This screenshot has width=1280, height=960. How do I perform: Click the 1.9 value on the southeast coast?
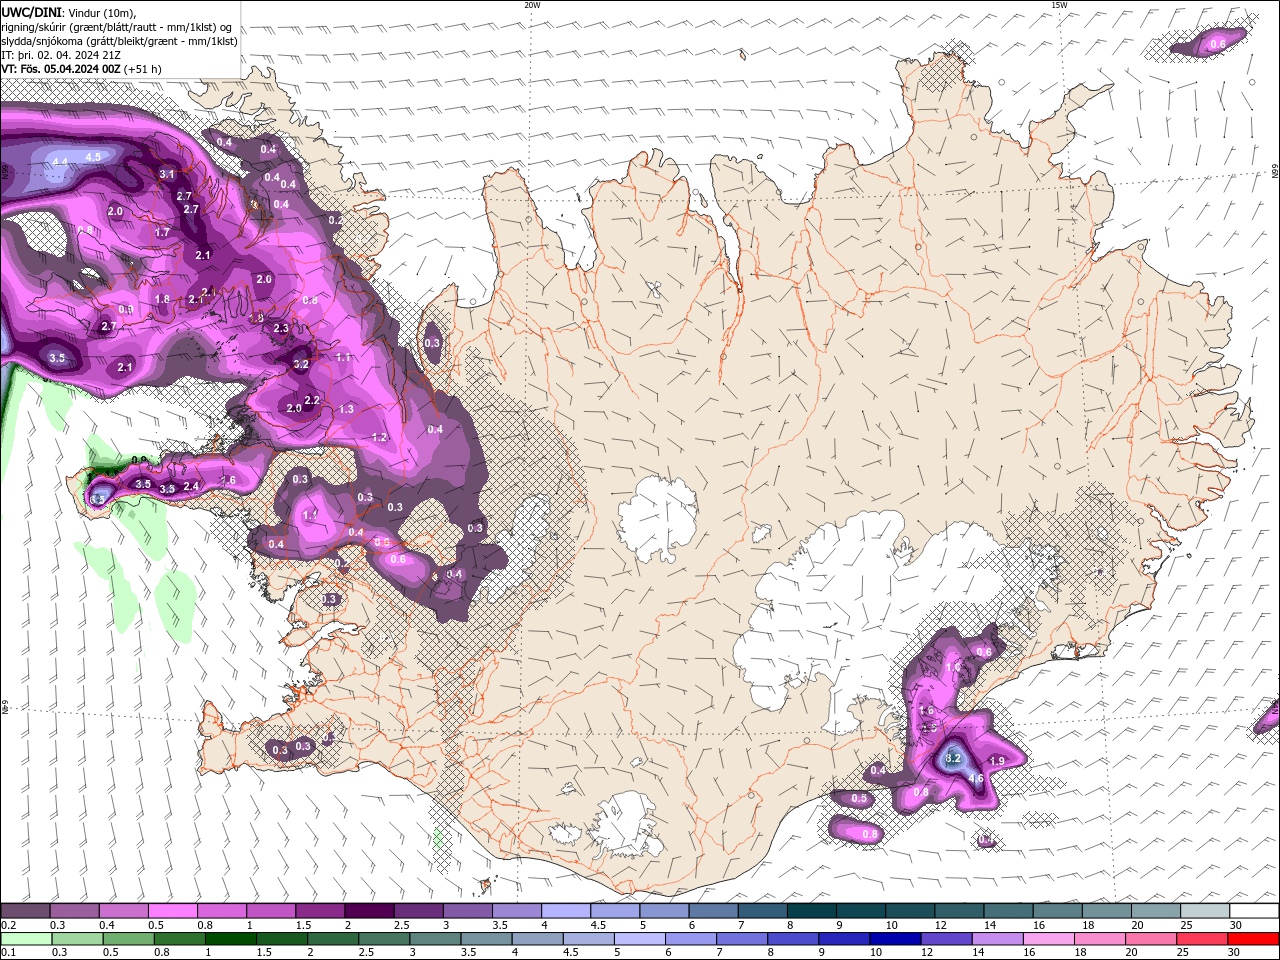[x=996, y=761]
